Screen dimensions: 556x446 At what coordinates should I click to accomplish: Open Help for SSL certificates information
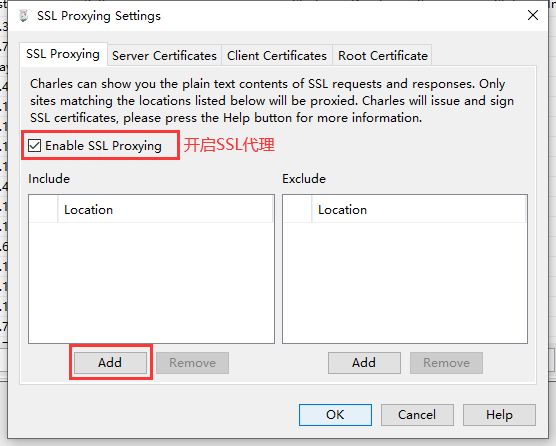(499, 415)
